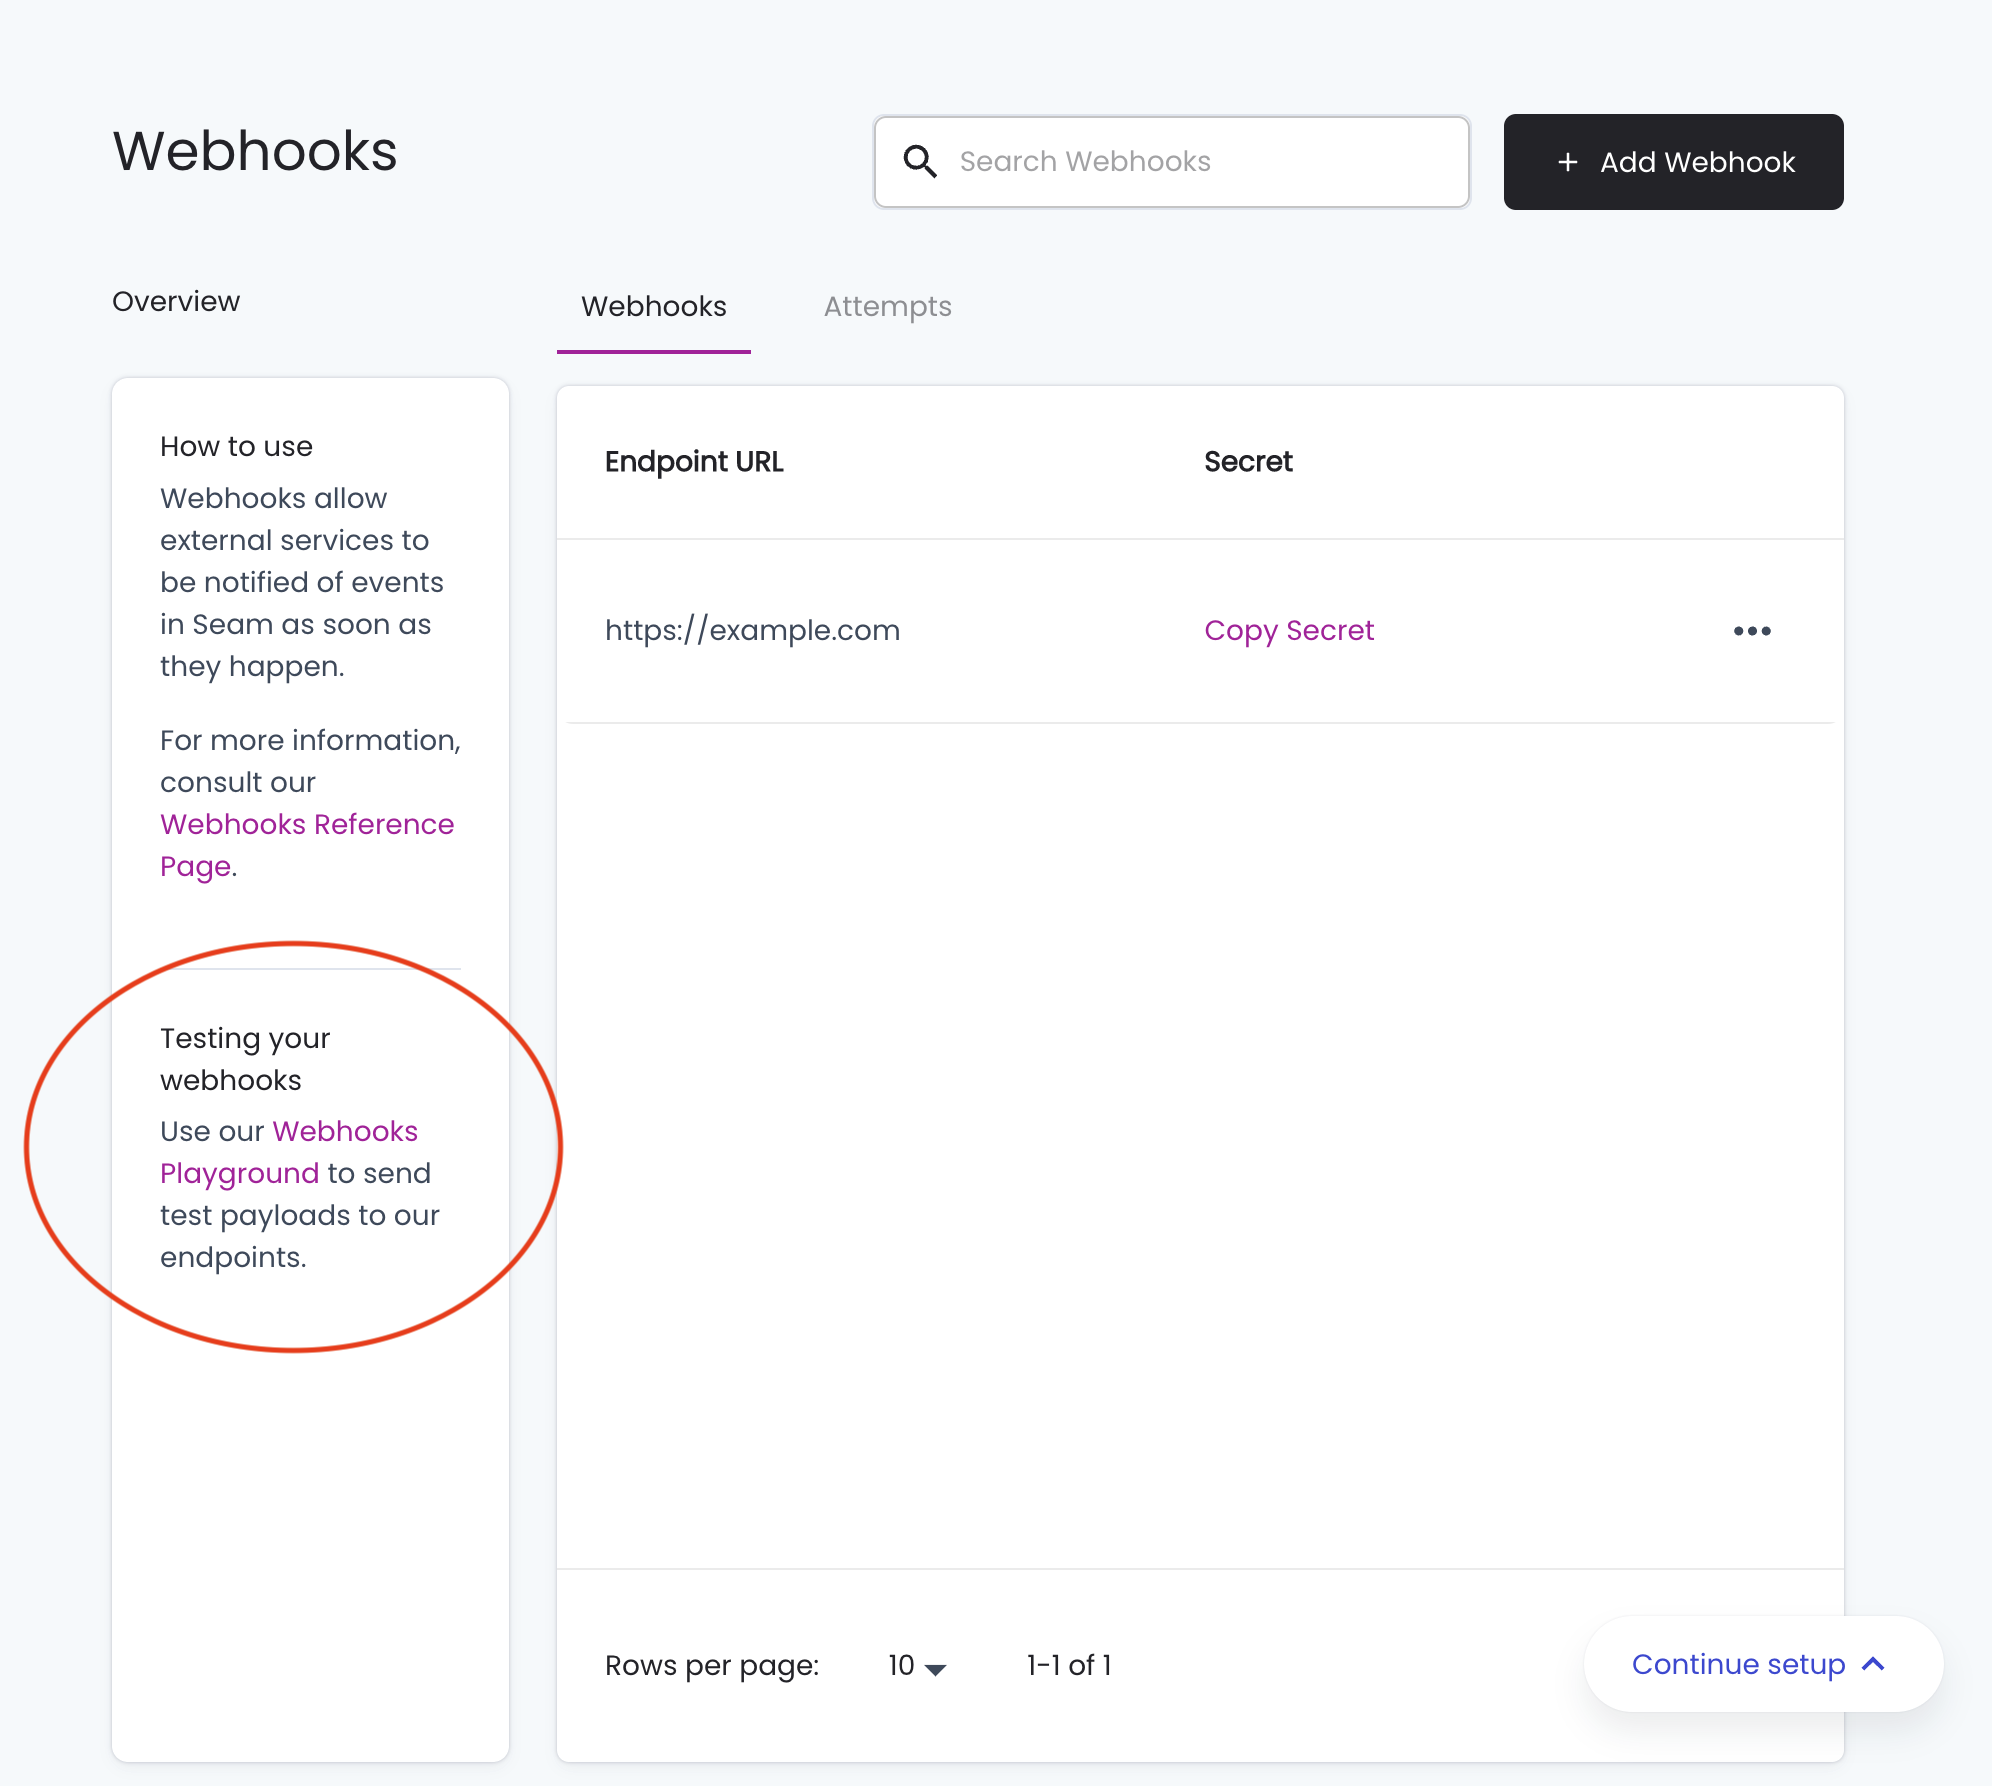Click the 1-1 of 1 pagination text

(x=1069, y=1665)
